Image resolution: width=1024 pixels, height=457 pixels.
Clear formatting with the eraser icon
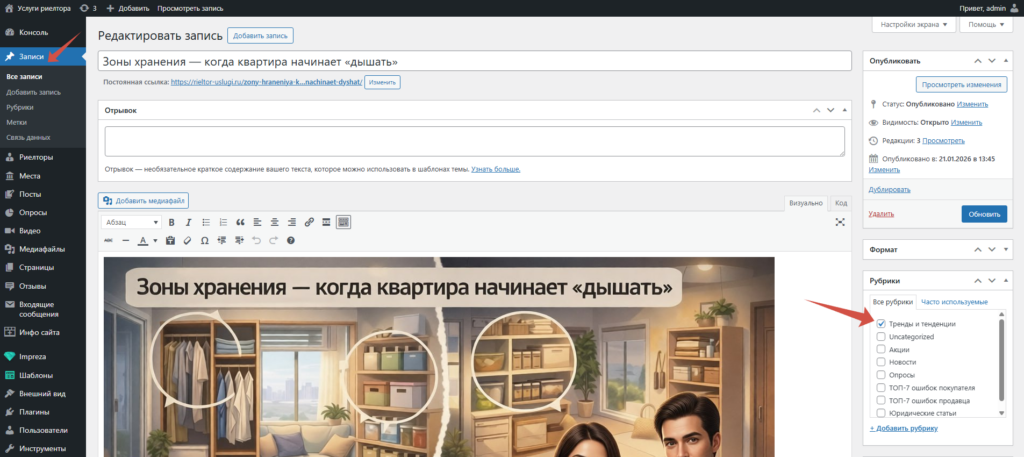pos(187,240)
